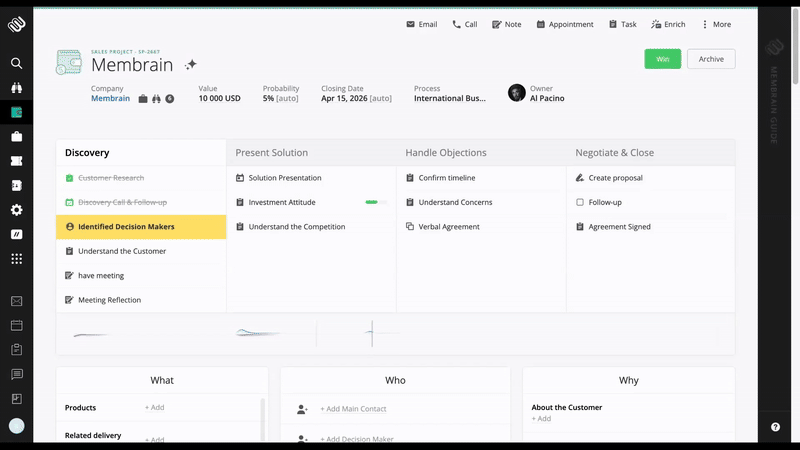
Task: Uncheck Discovery Call & Follow-up step
Action: click(70, 202)
